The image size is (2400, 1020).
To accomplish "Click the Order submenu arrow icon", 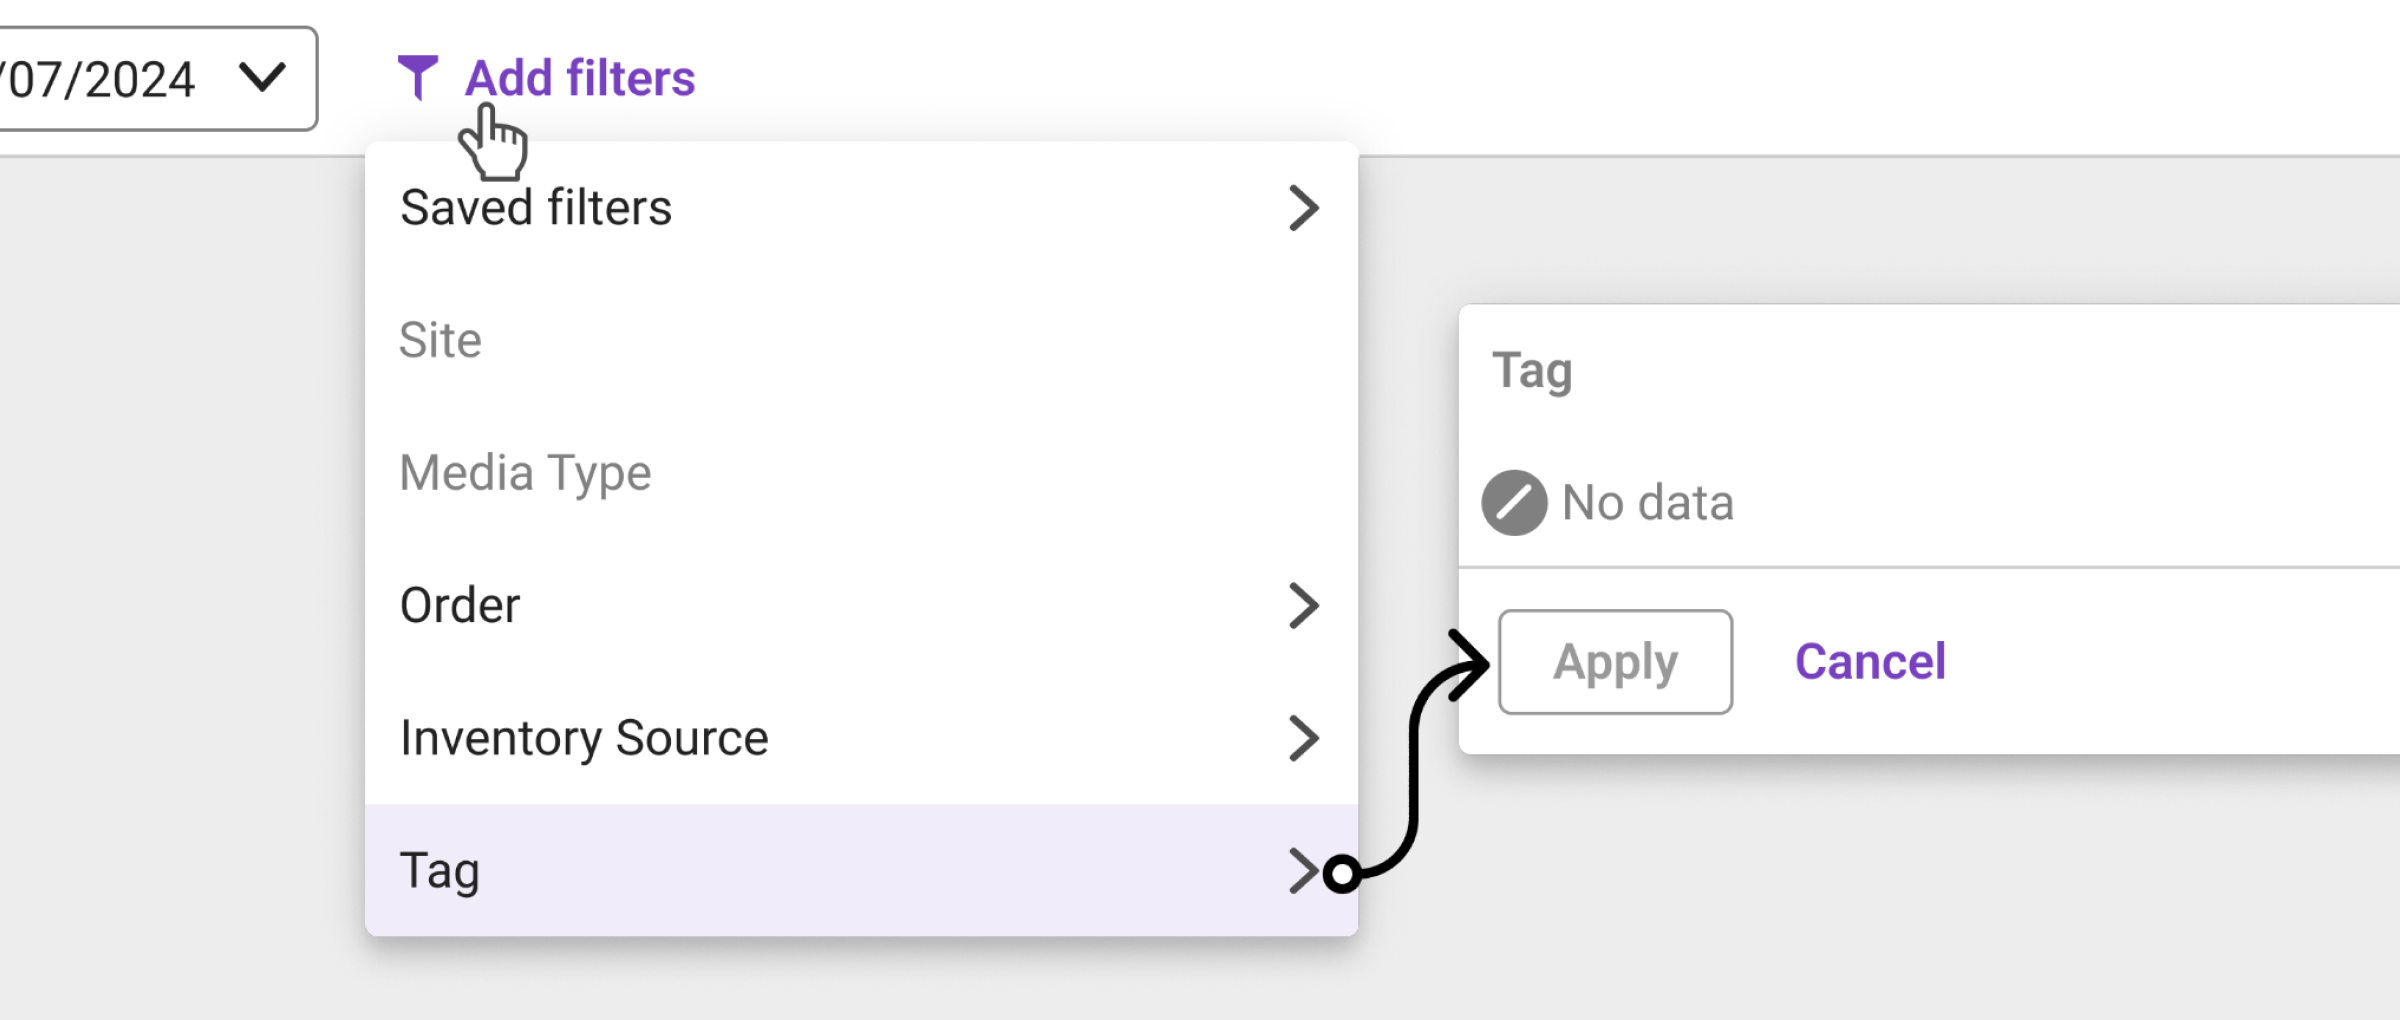I will tap(1305, 605).
